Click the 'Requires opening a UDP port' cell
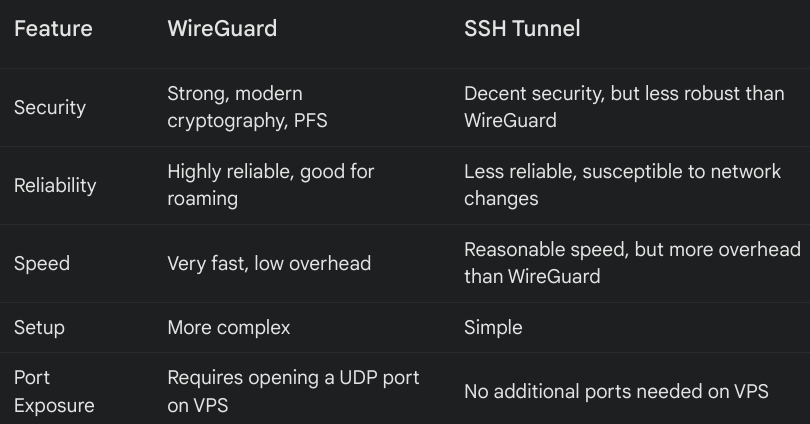 pyautogui.click(x=293, y=391)
